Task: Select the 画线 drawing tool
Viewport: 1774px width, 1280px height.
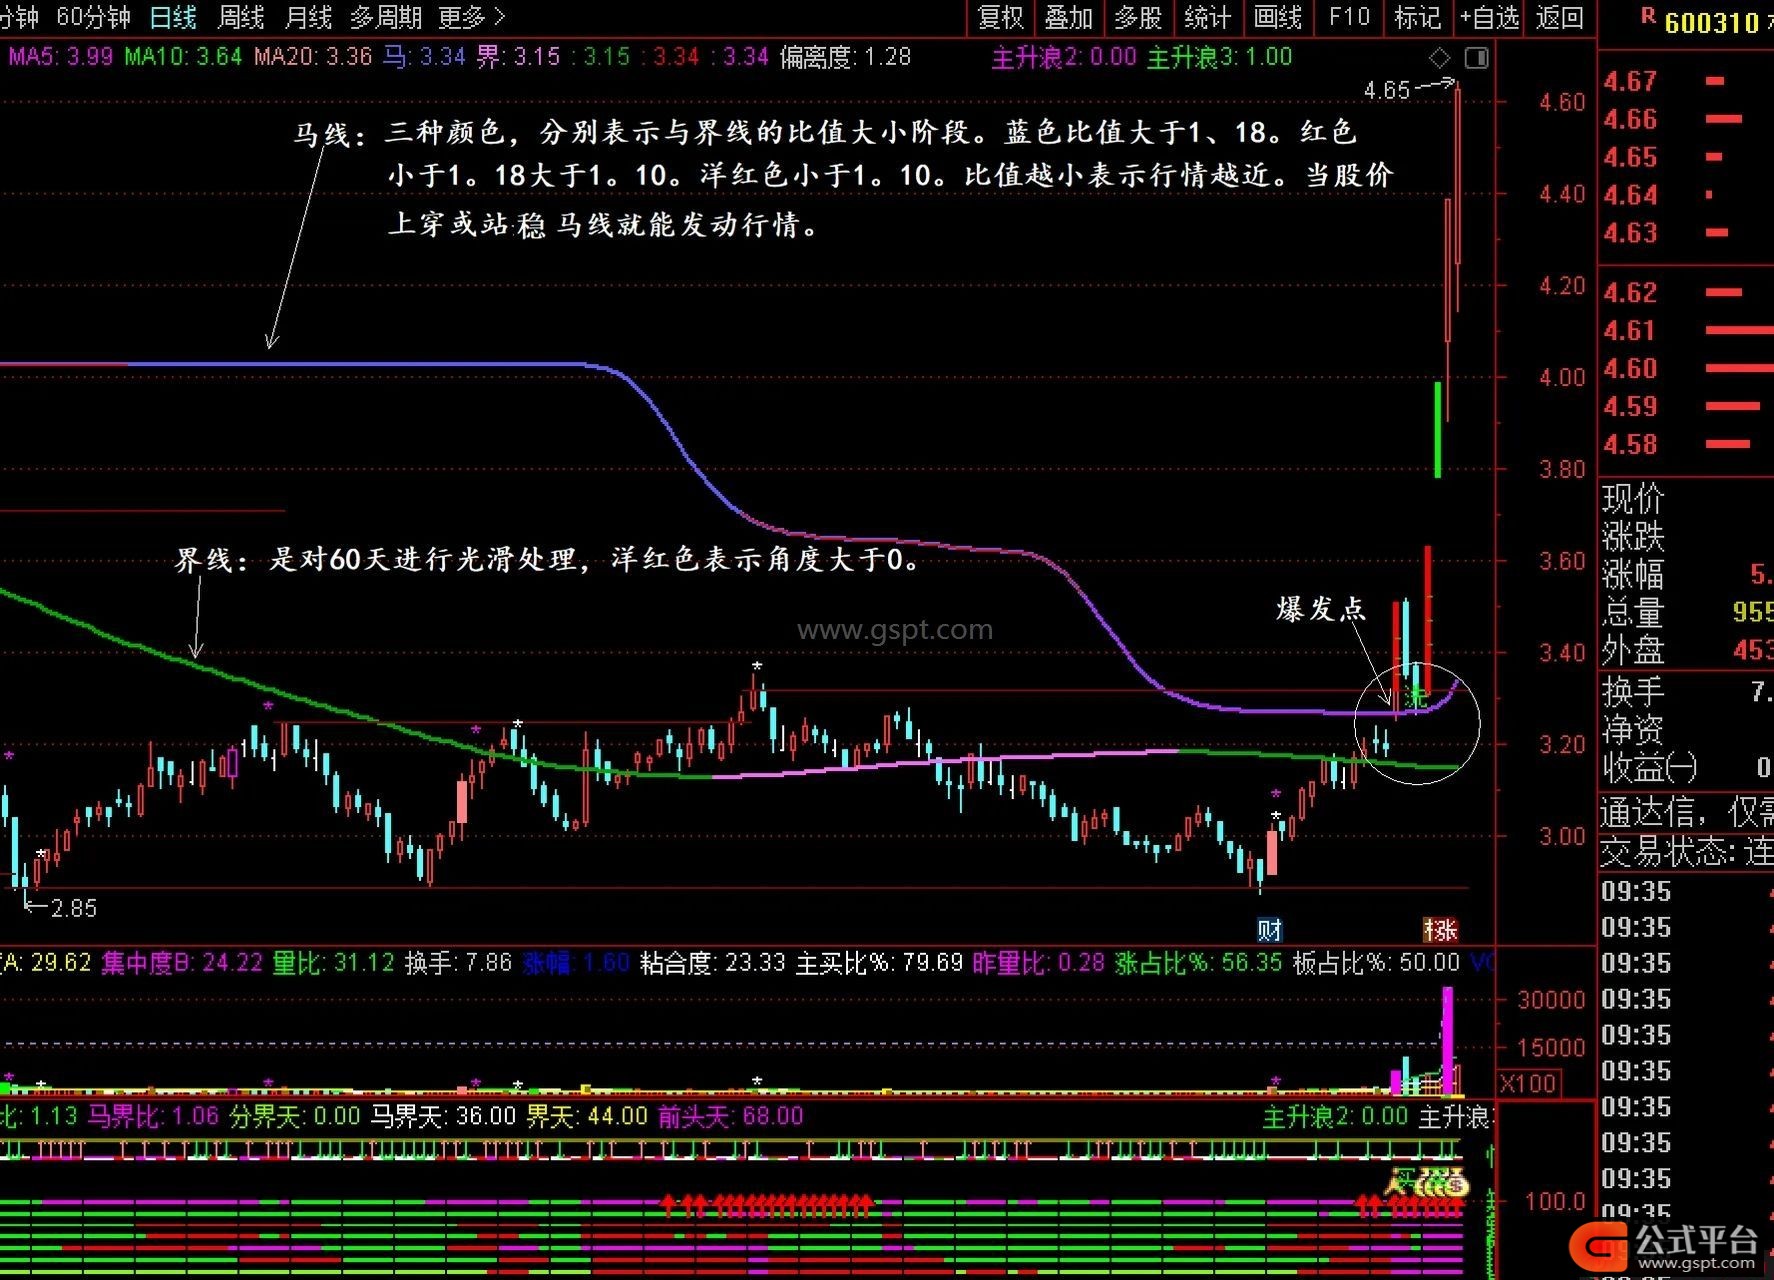Action: [1277, 17]
